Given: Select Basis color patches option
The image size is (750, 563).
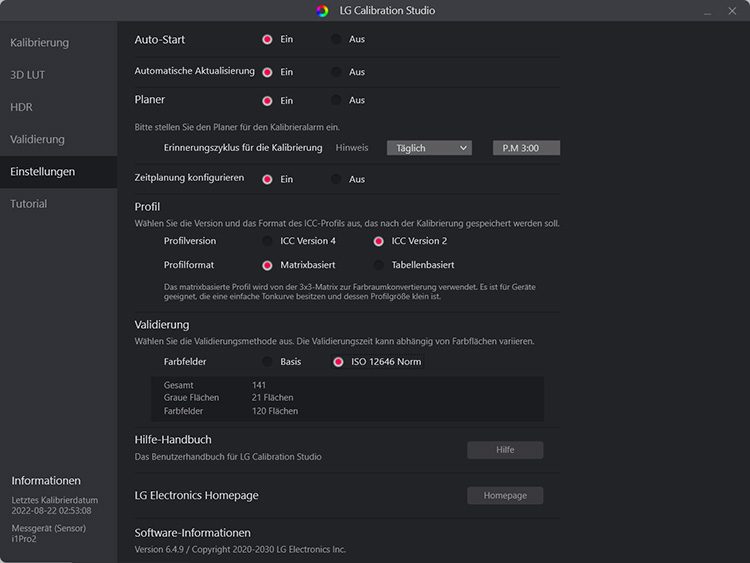Looking at the screenshot, I should tap(267, 362).
